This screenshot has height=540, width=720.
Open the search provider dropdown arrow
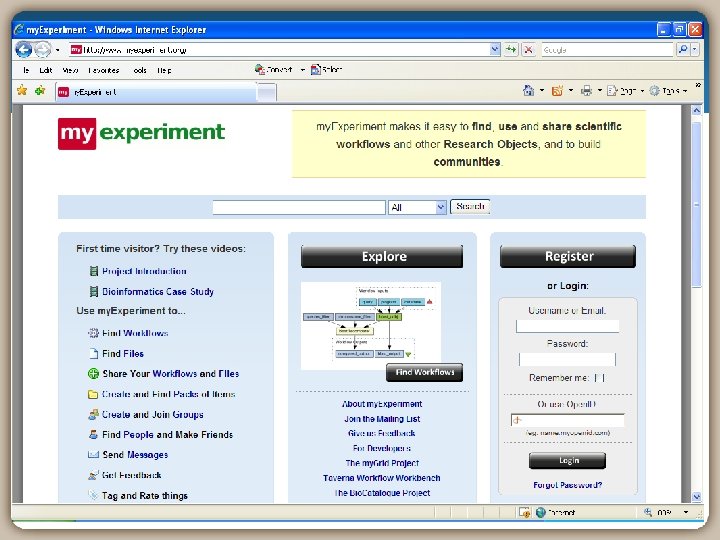(x=695, y=49)
